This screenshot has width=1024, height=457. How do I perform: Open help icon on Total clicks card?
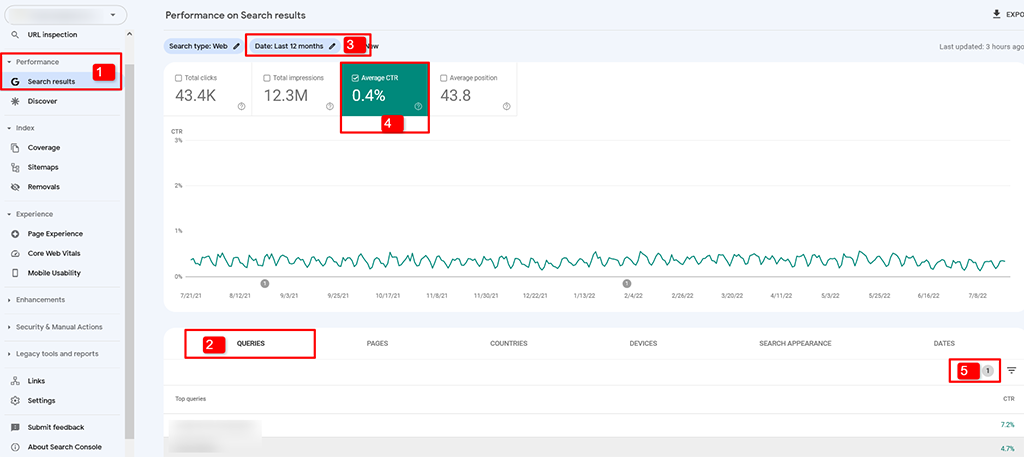tap(242, 106)
